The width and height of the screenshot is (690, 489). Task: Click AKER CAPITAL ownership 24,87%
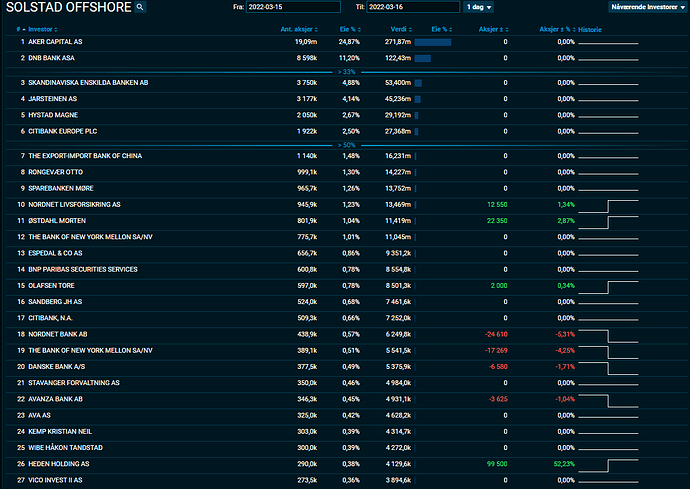pos(349,42)
